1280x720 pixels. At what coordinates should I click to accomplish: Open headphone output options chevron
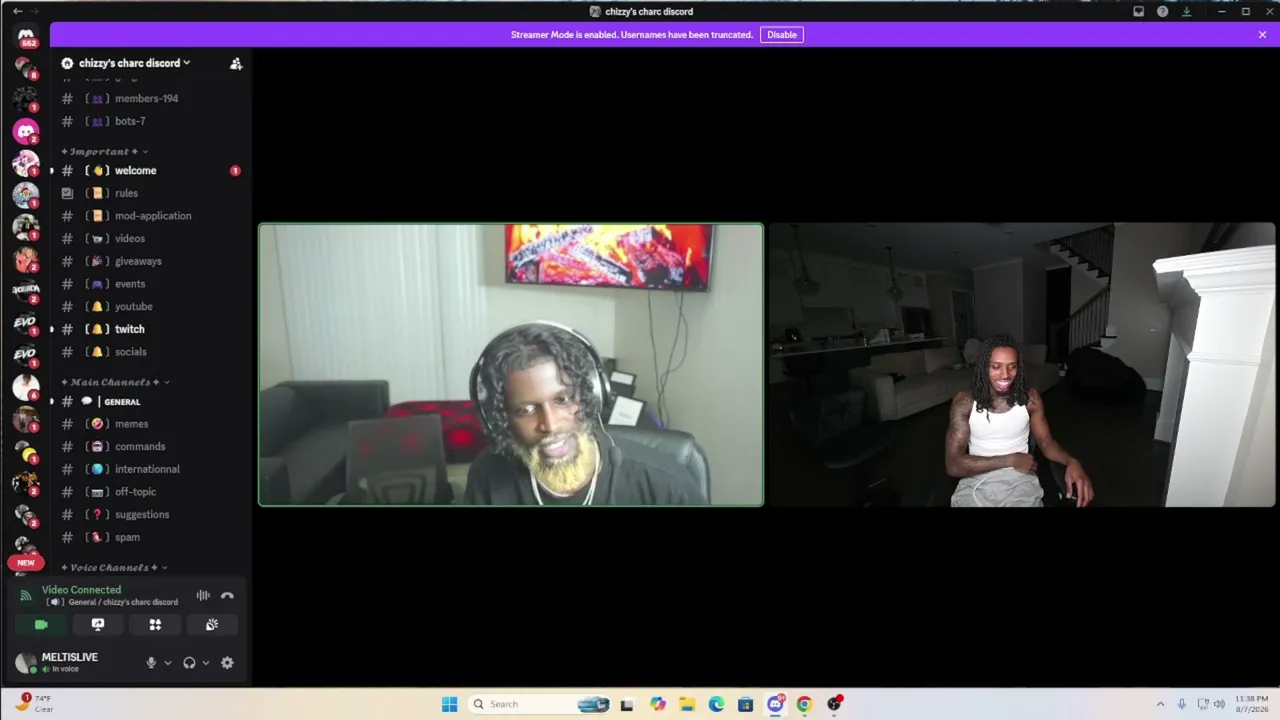pyautogui.click(x=205, y=663)
